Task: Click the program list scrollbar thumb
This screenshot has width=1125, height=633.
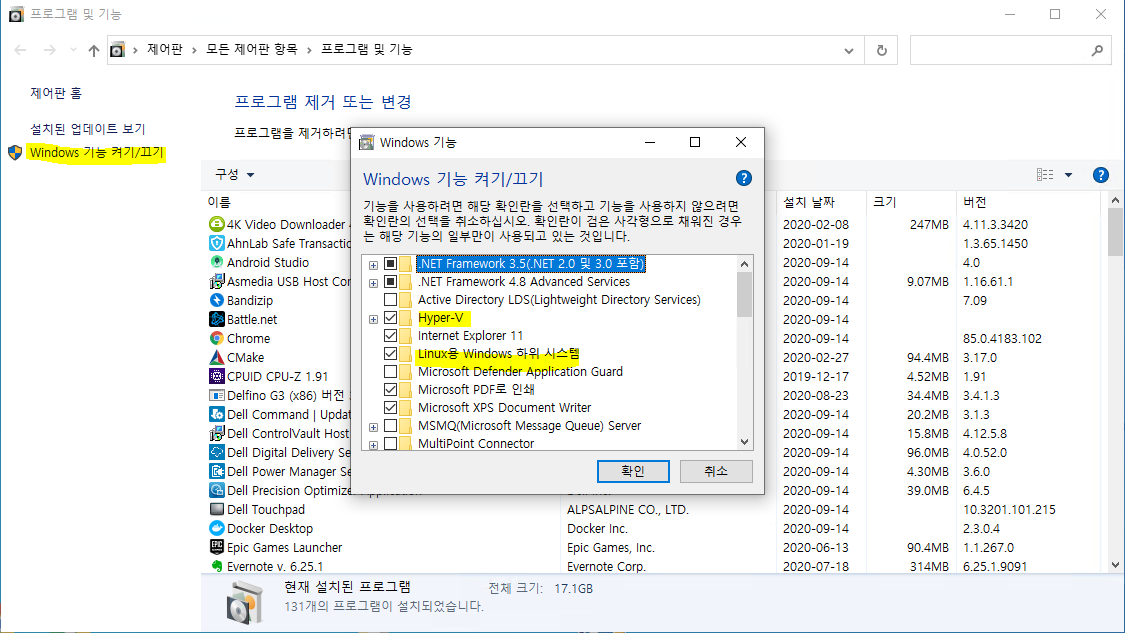Action: [x=1115, y=232]
